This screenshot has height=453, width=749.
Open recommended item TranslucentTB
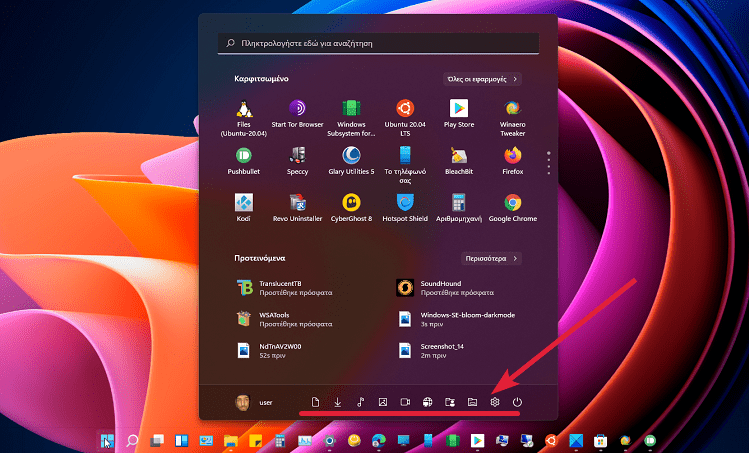pos(285,288)
